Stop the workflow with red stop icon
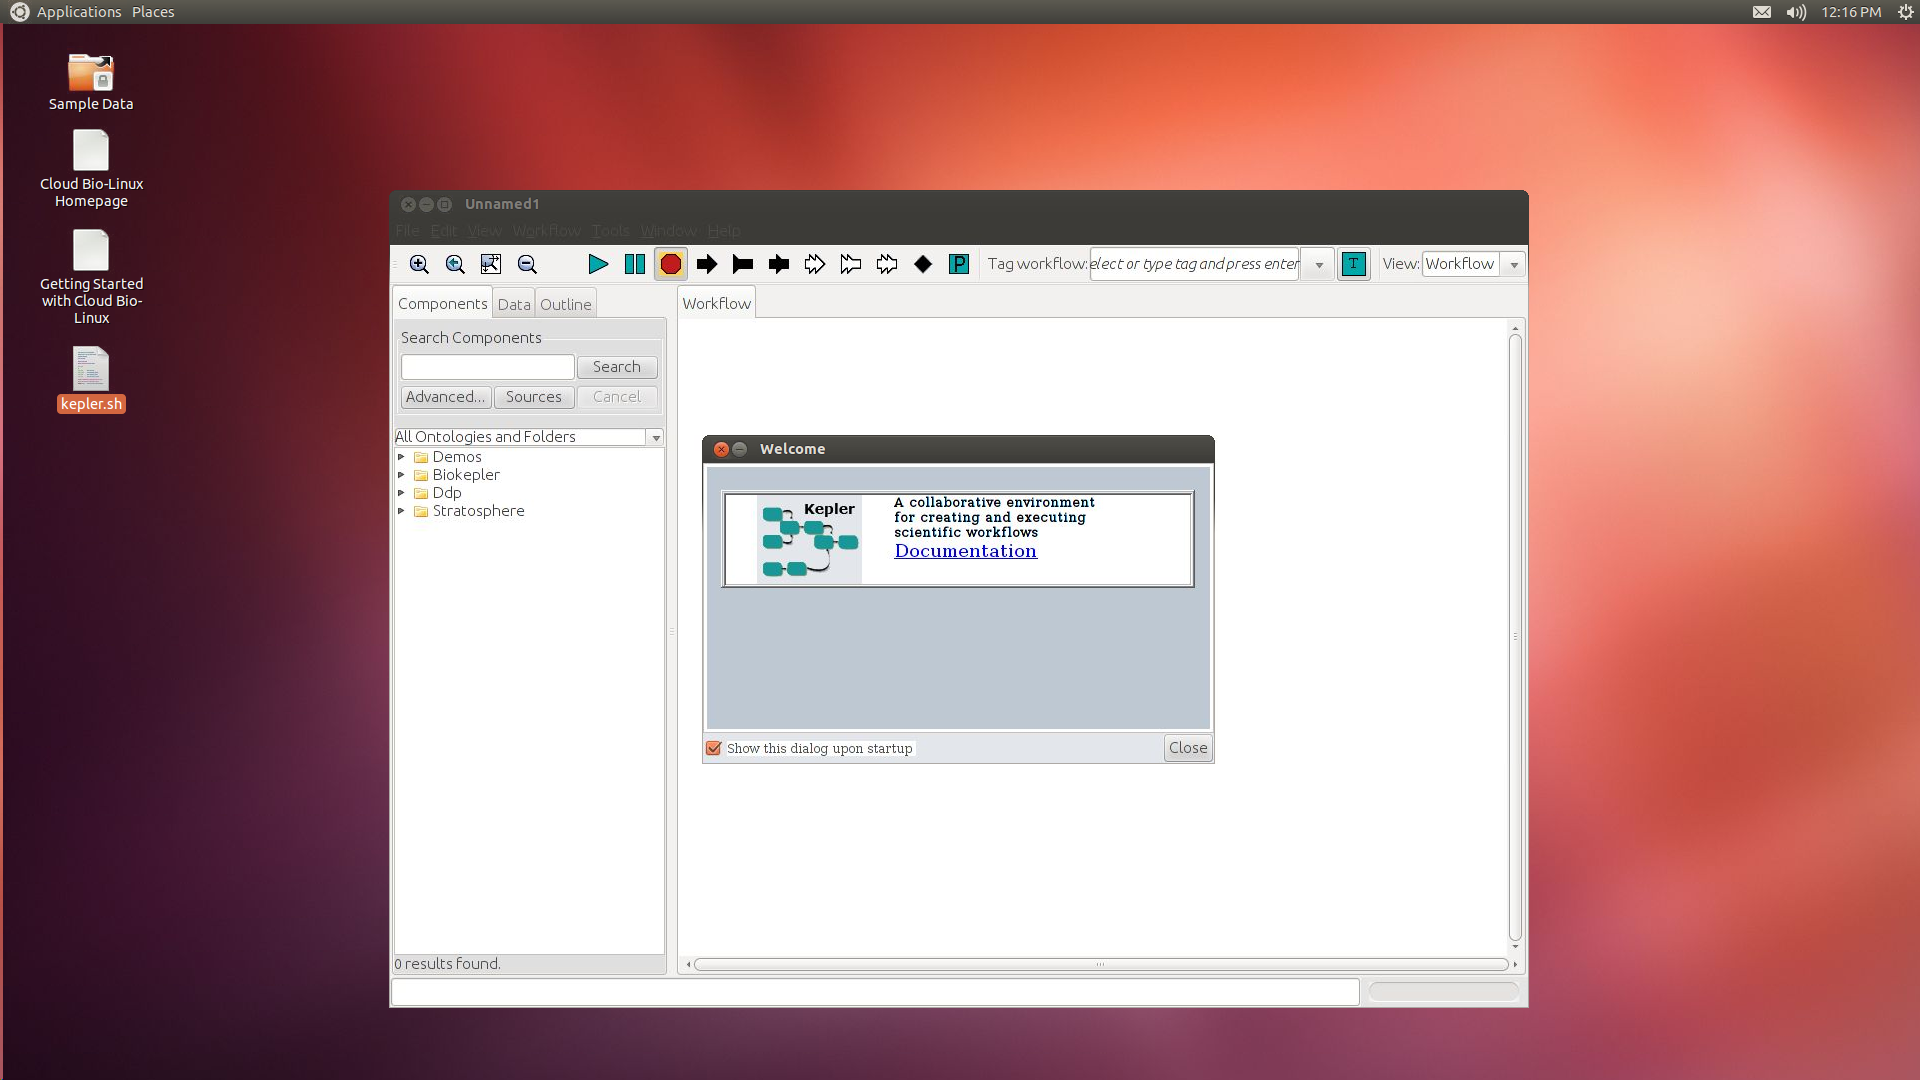This screenshot has width=1920, height=1080. tap(671, 264)
